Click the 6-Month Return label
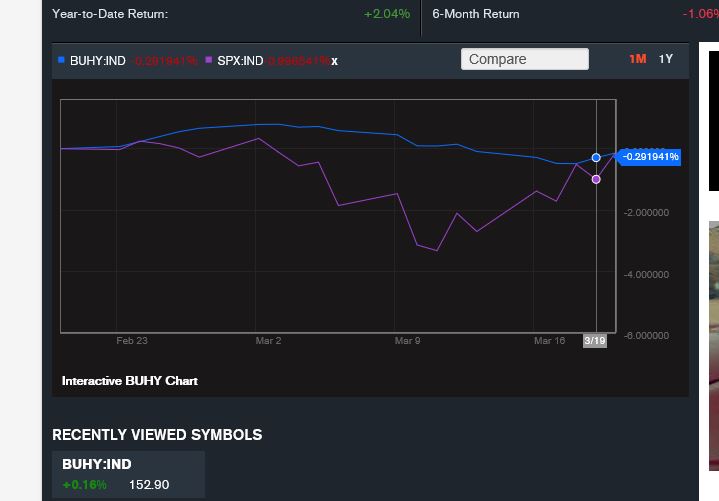 476,14
